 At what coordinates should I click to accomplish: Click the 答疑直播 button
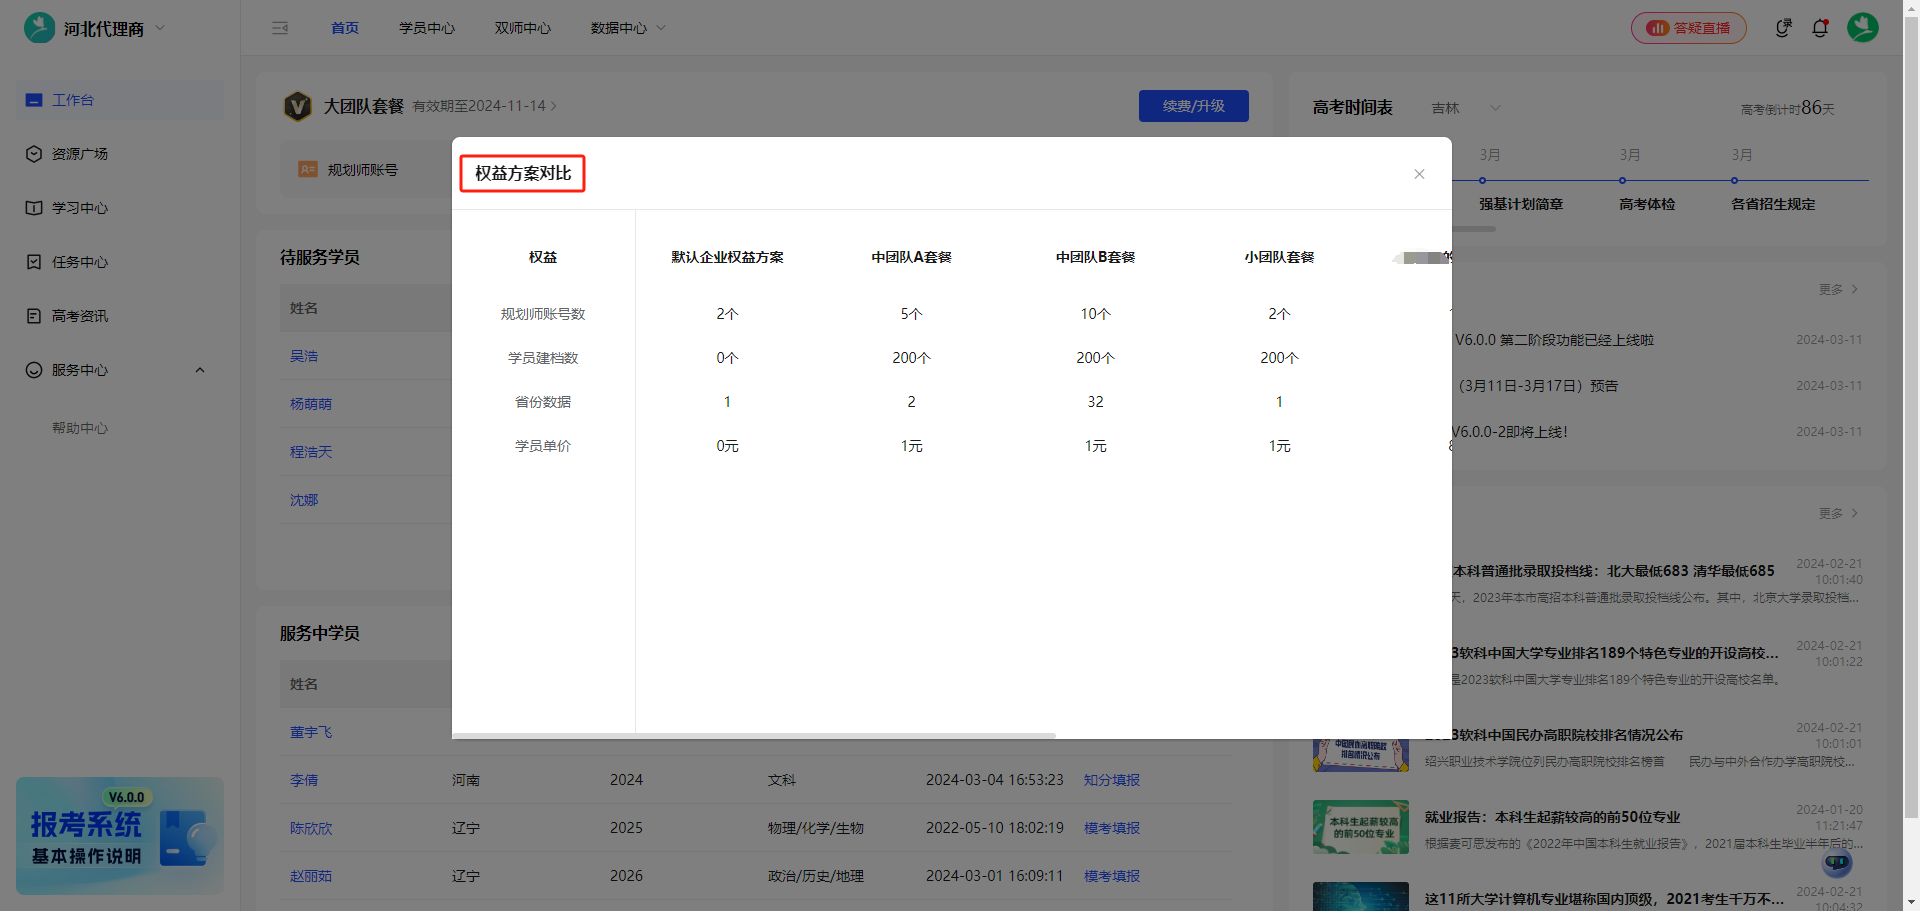pos(1688,28)
